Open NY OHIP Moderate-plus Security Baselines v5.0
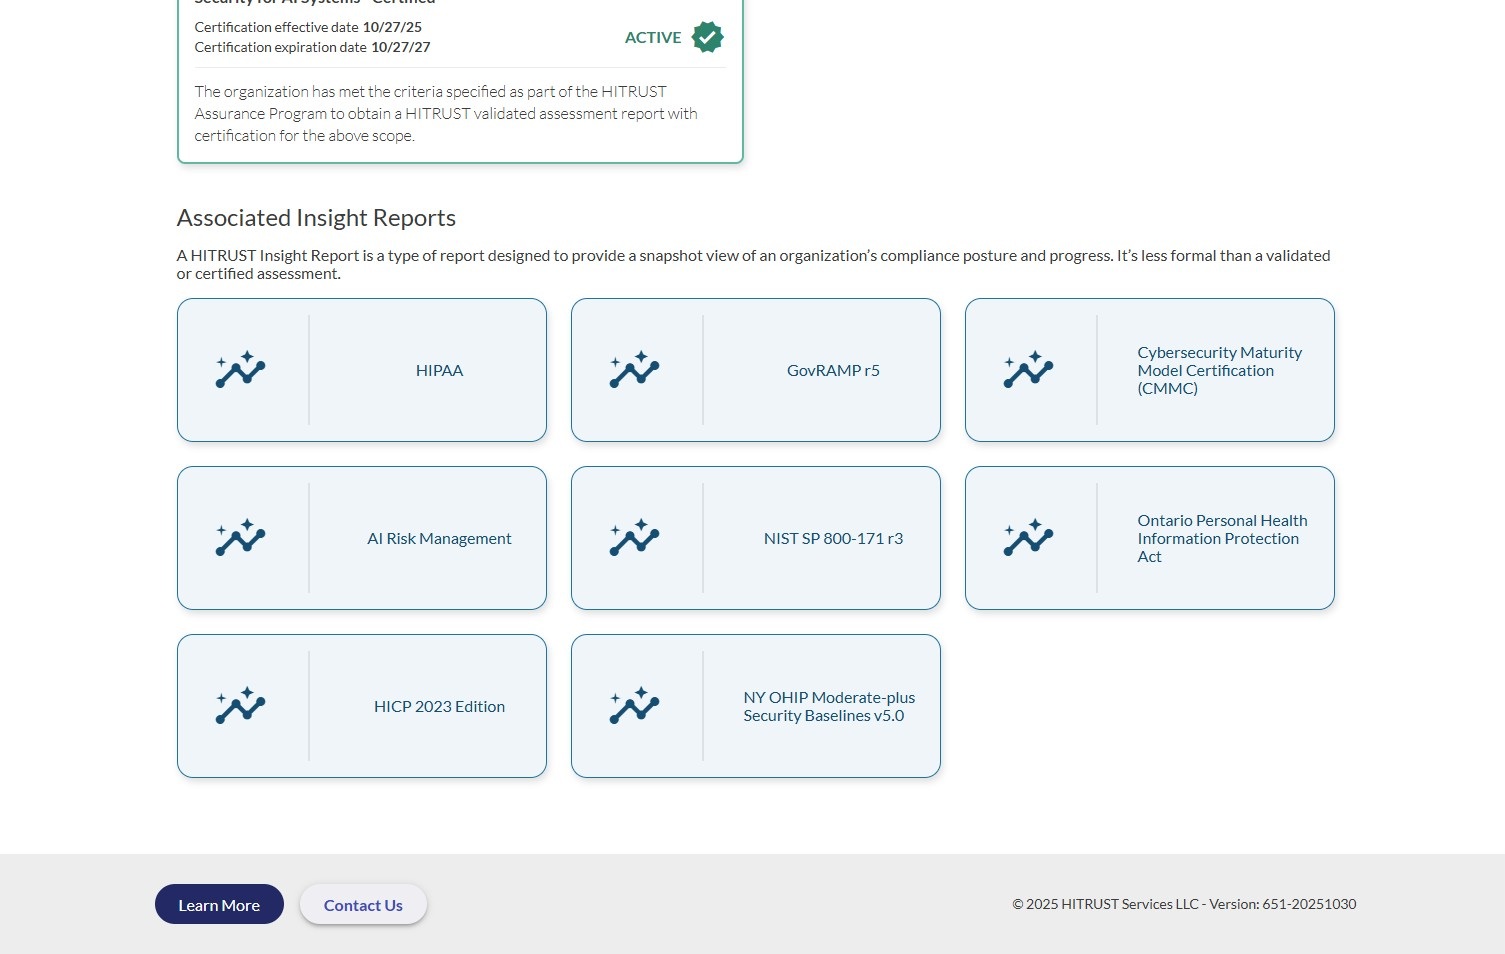The width and height of the screenshot is (1505, 954). (828, 707)
